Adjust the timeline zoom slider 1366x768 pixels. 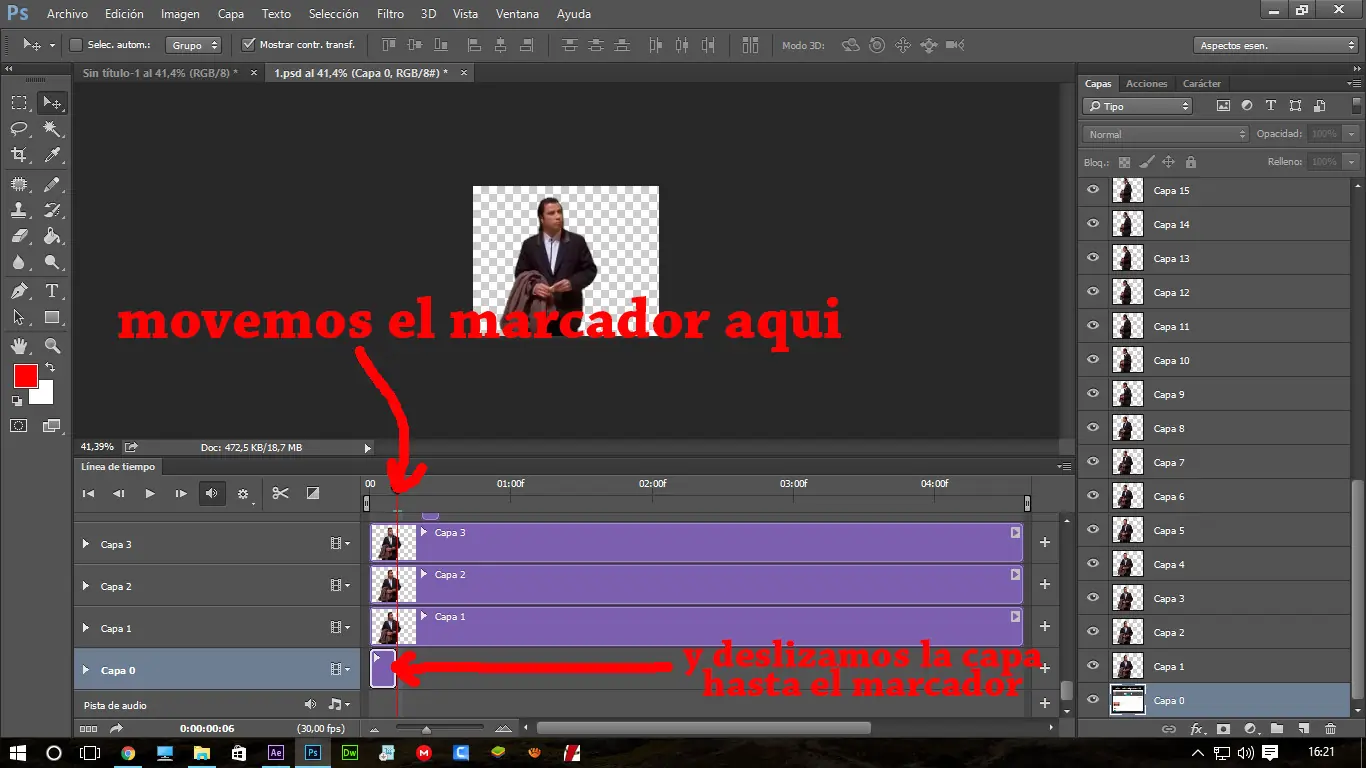tap(427, 729)
